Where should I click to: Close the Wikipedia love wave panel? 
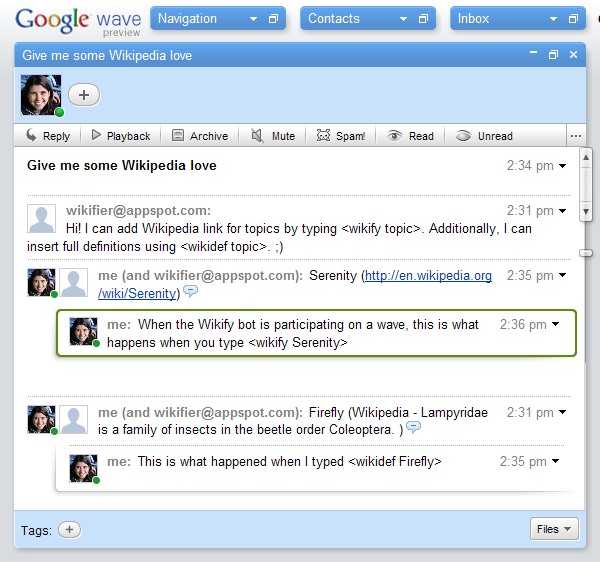point(573,55)
